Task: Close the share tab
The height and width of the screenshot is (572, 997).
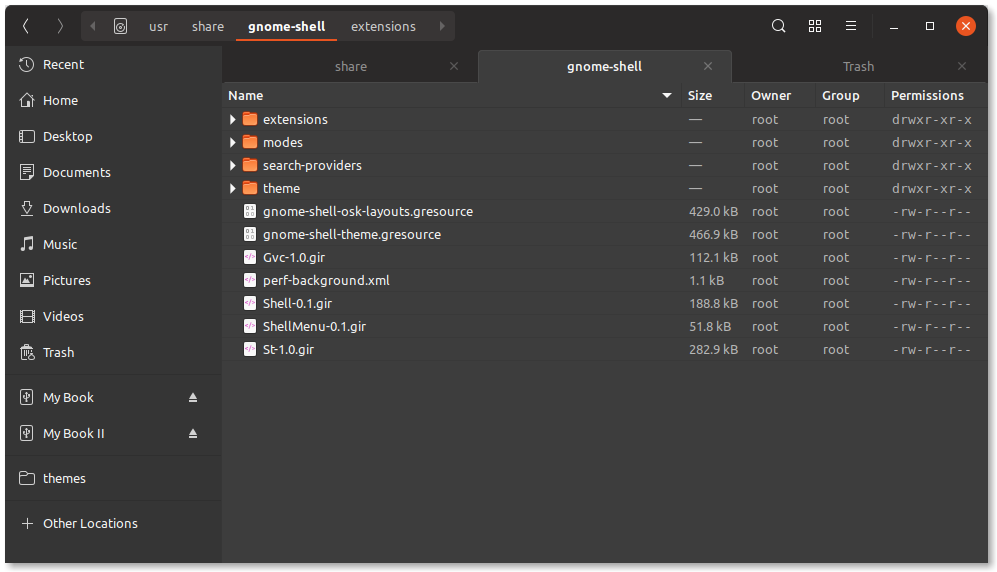Action: pos(454,66)
